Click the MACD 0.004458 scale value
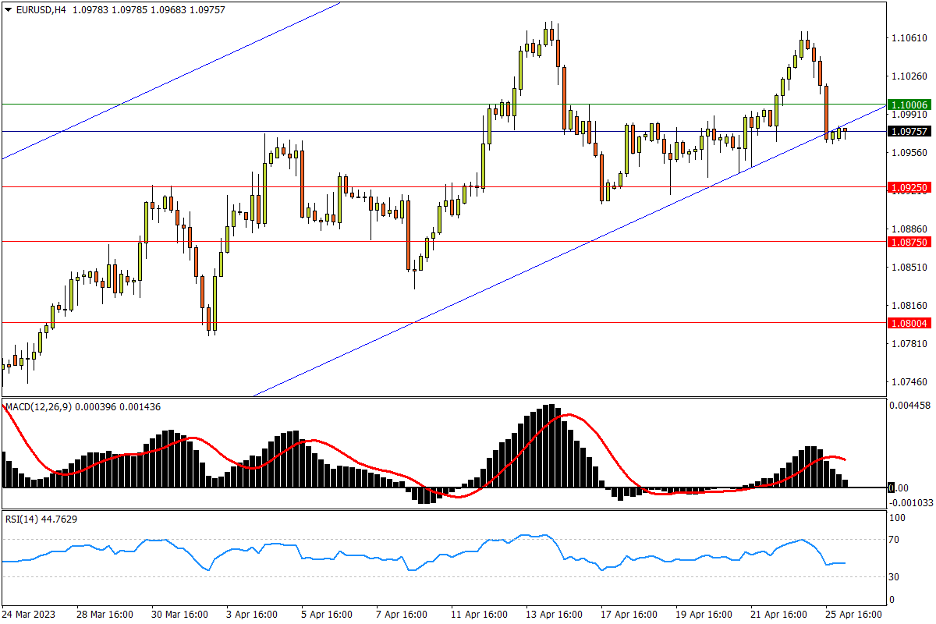 click(911, 406)
